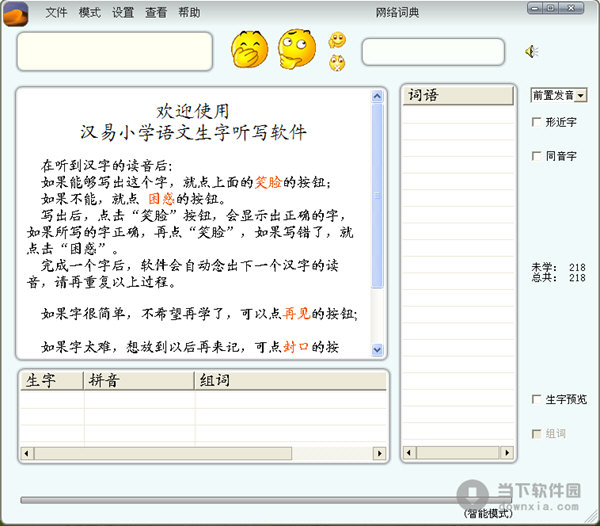This screenshot has width=600, height=526.
Task: Toggle the 同音字 checkbox
Action: [537, 156]
